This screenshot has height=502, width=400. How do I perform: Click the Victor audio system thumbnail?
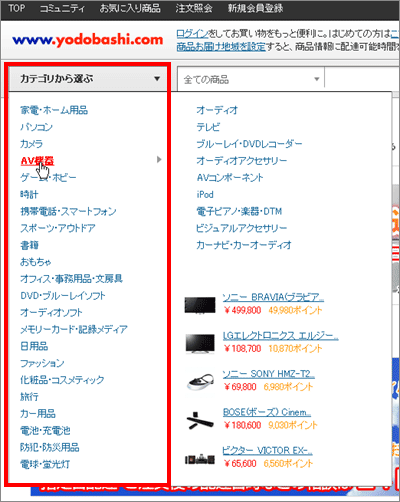click(200, 459)
